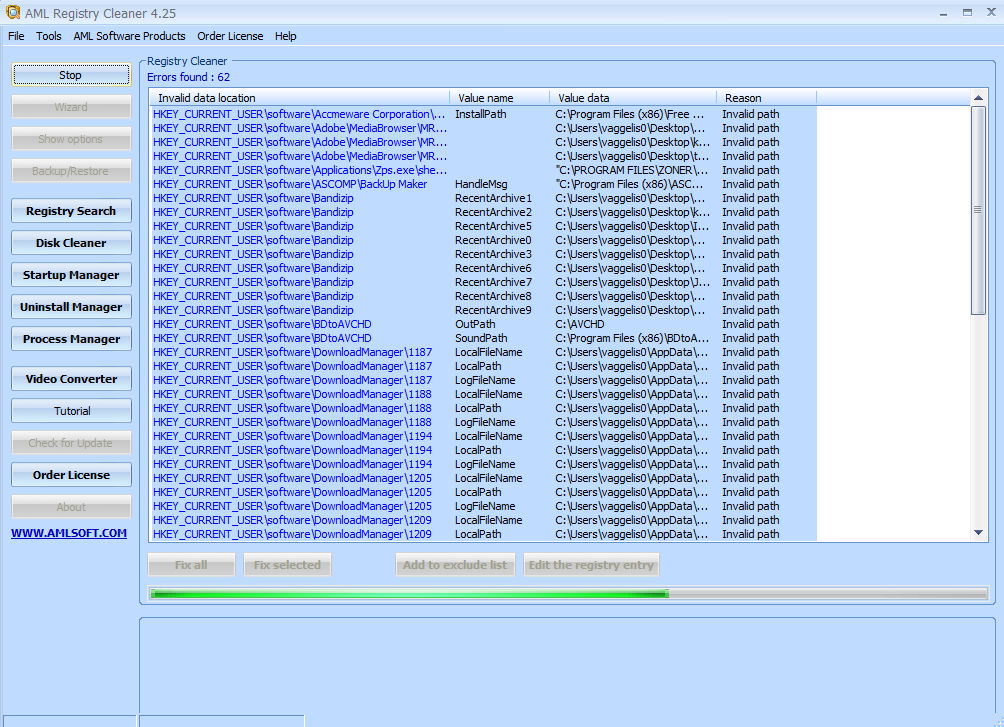The image size is (1004, 727).
Task: Select DownloadManager\1188 LogFileName row
Action: tap(483, 422)
